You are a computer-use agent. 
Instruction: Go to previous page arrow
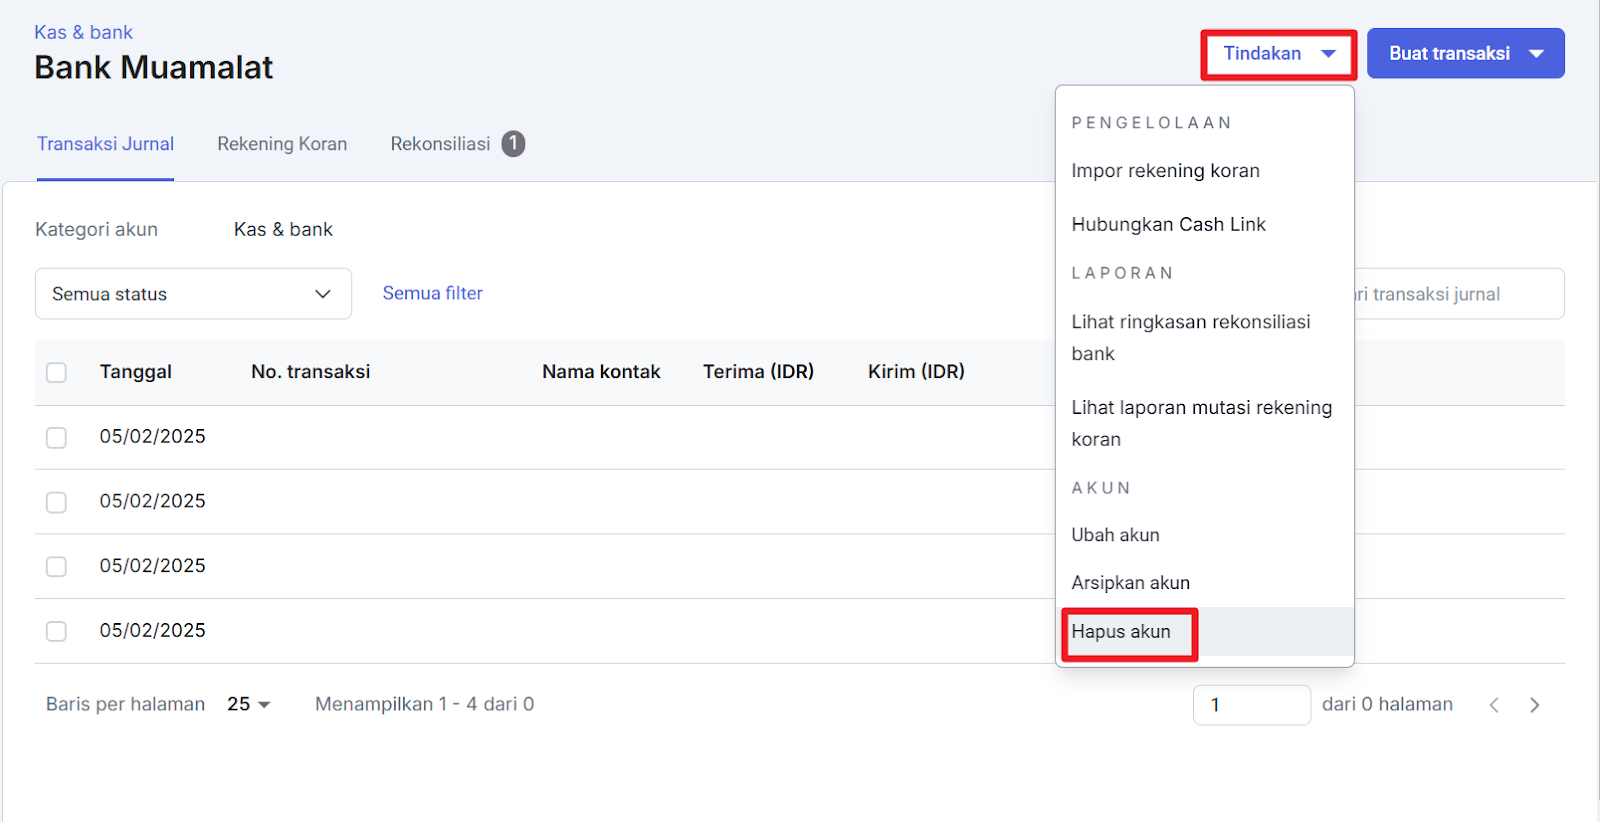click(1494, 705)
